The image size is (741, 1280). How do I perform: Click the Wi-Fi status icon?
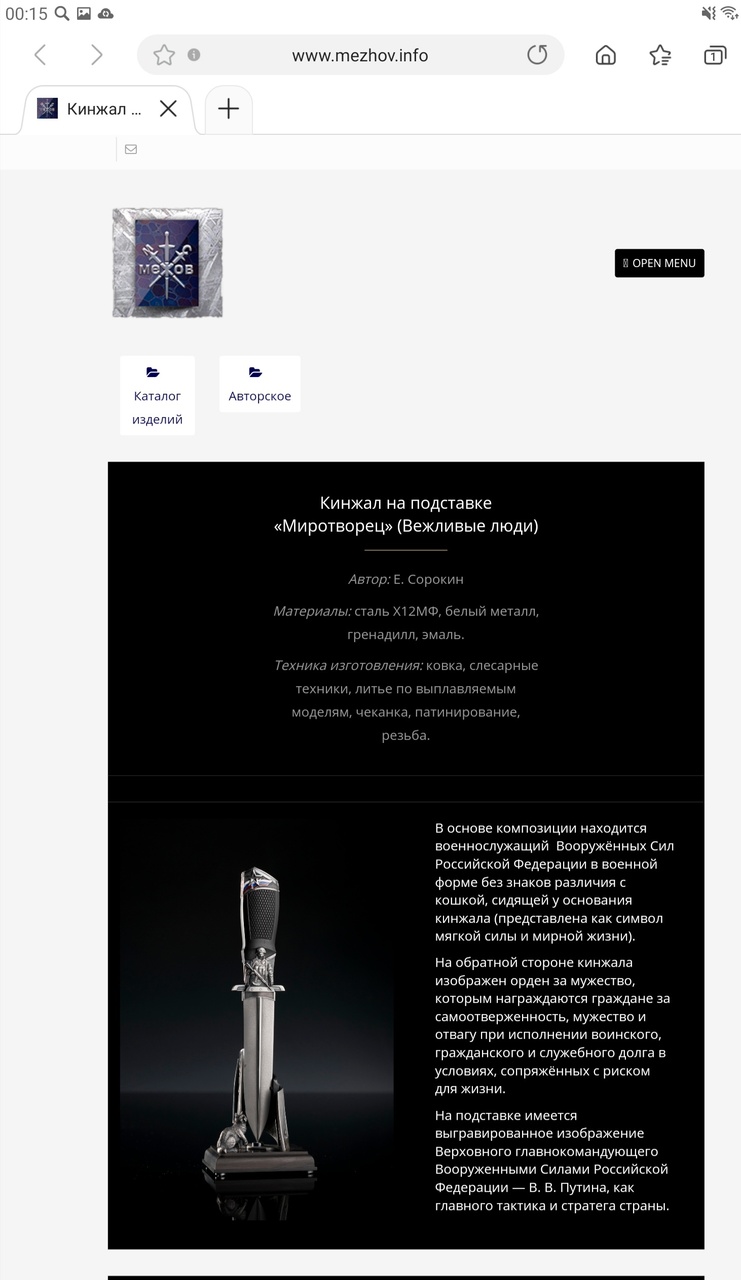point(729,13)
